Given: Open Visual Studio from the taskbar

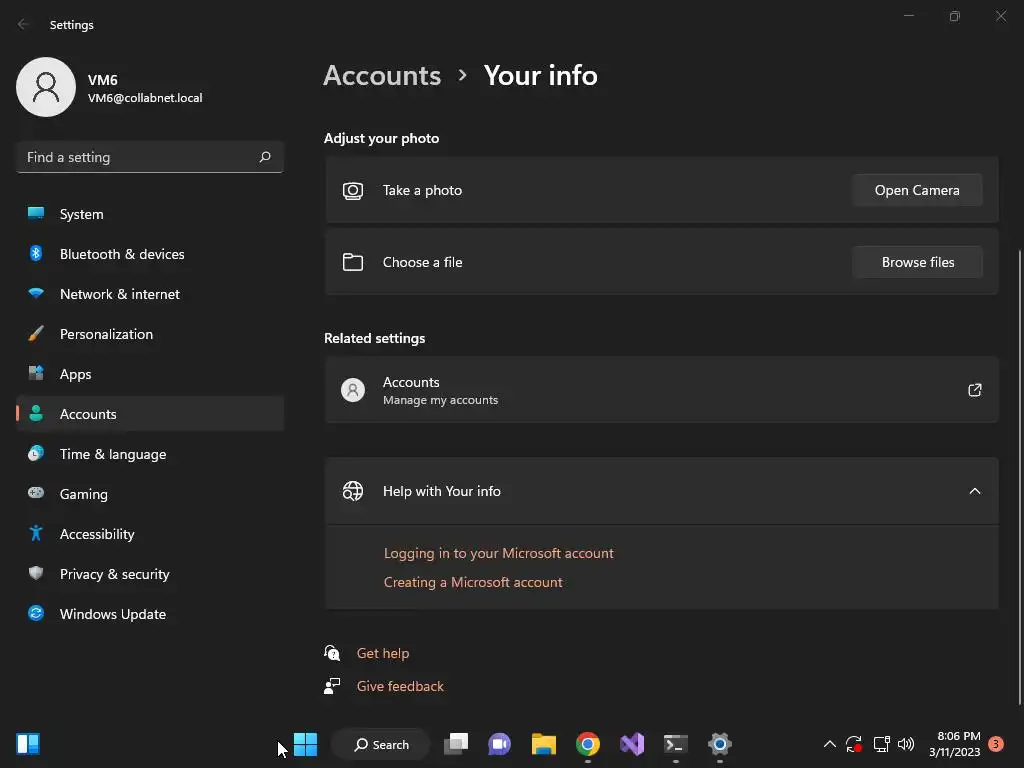Looking at the screenshot, I should pyautogui.click(x=632, y=744).
